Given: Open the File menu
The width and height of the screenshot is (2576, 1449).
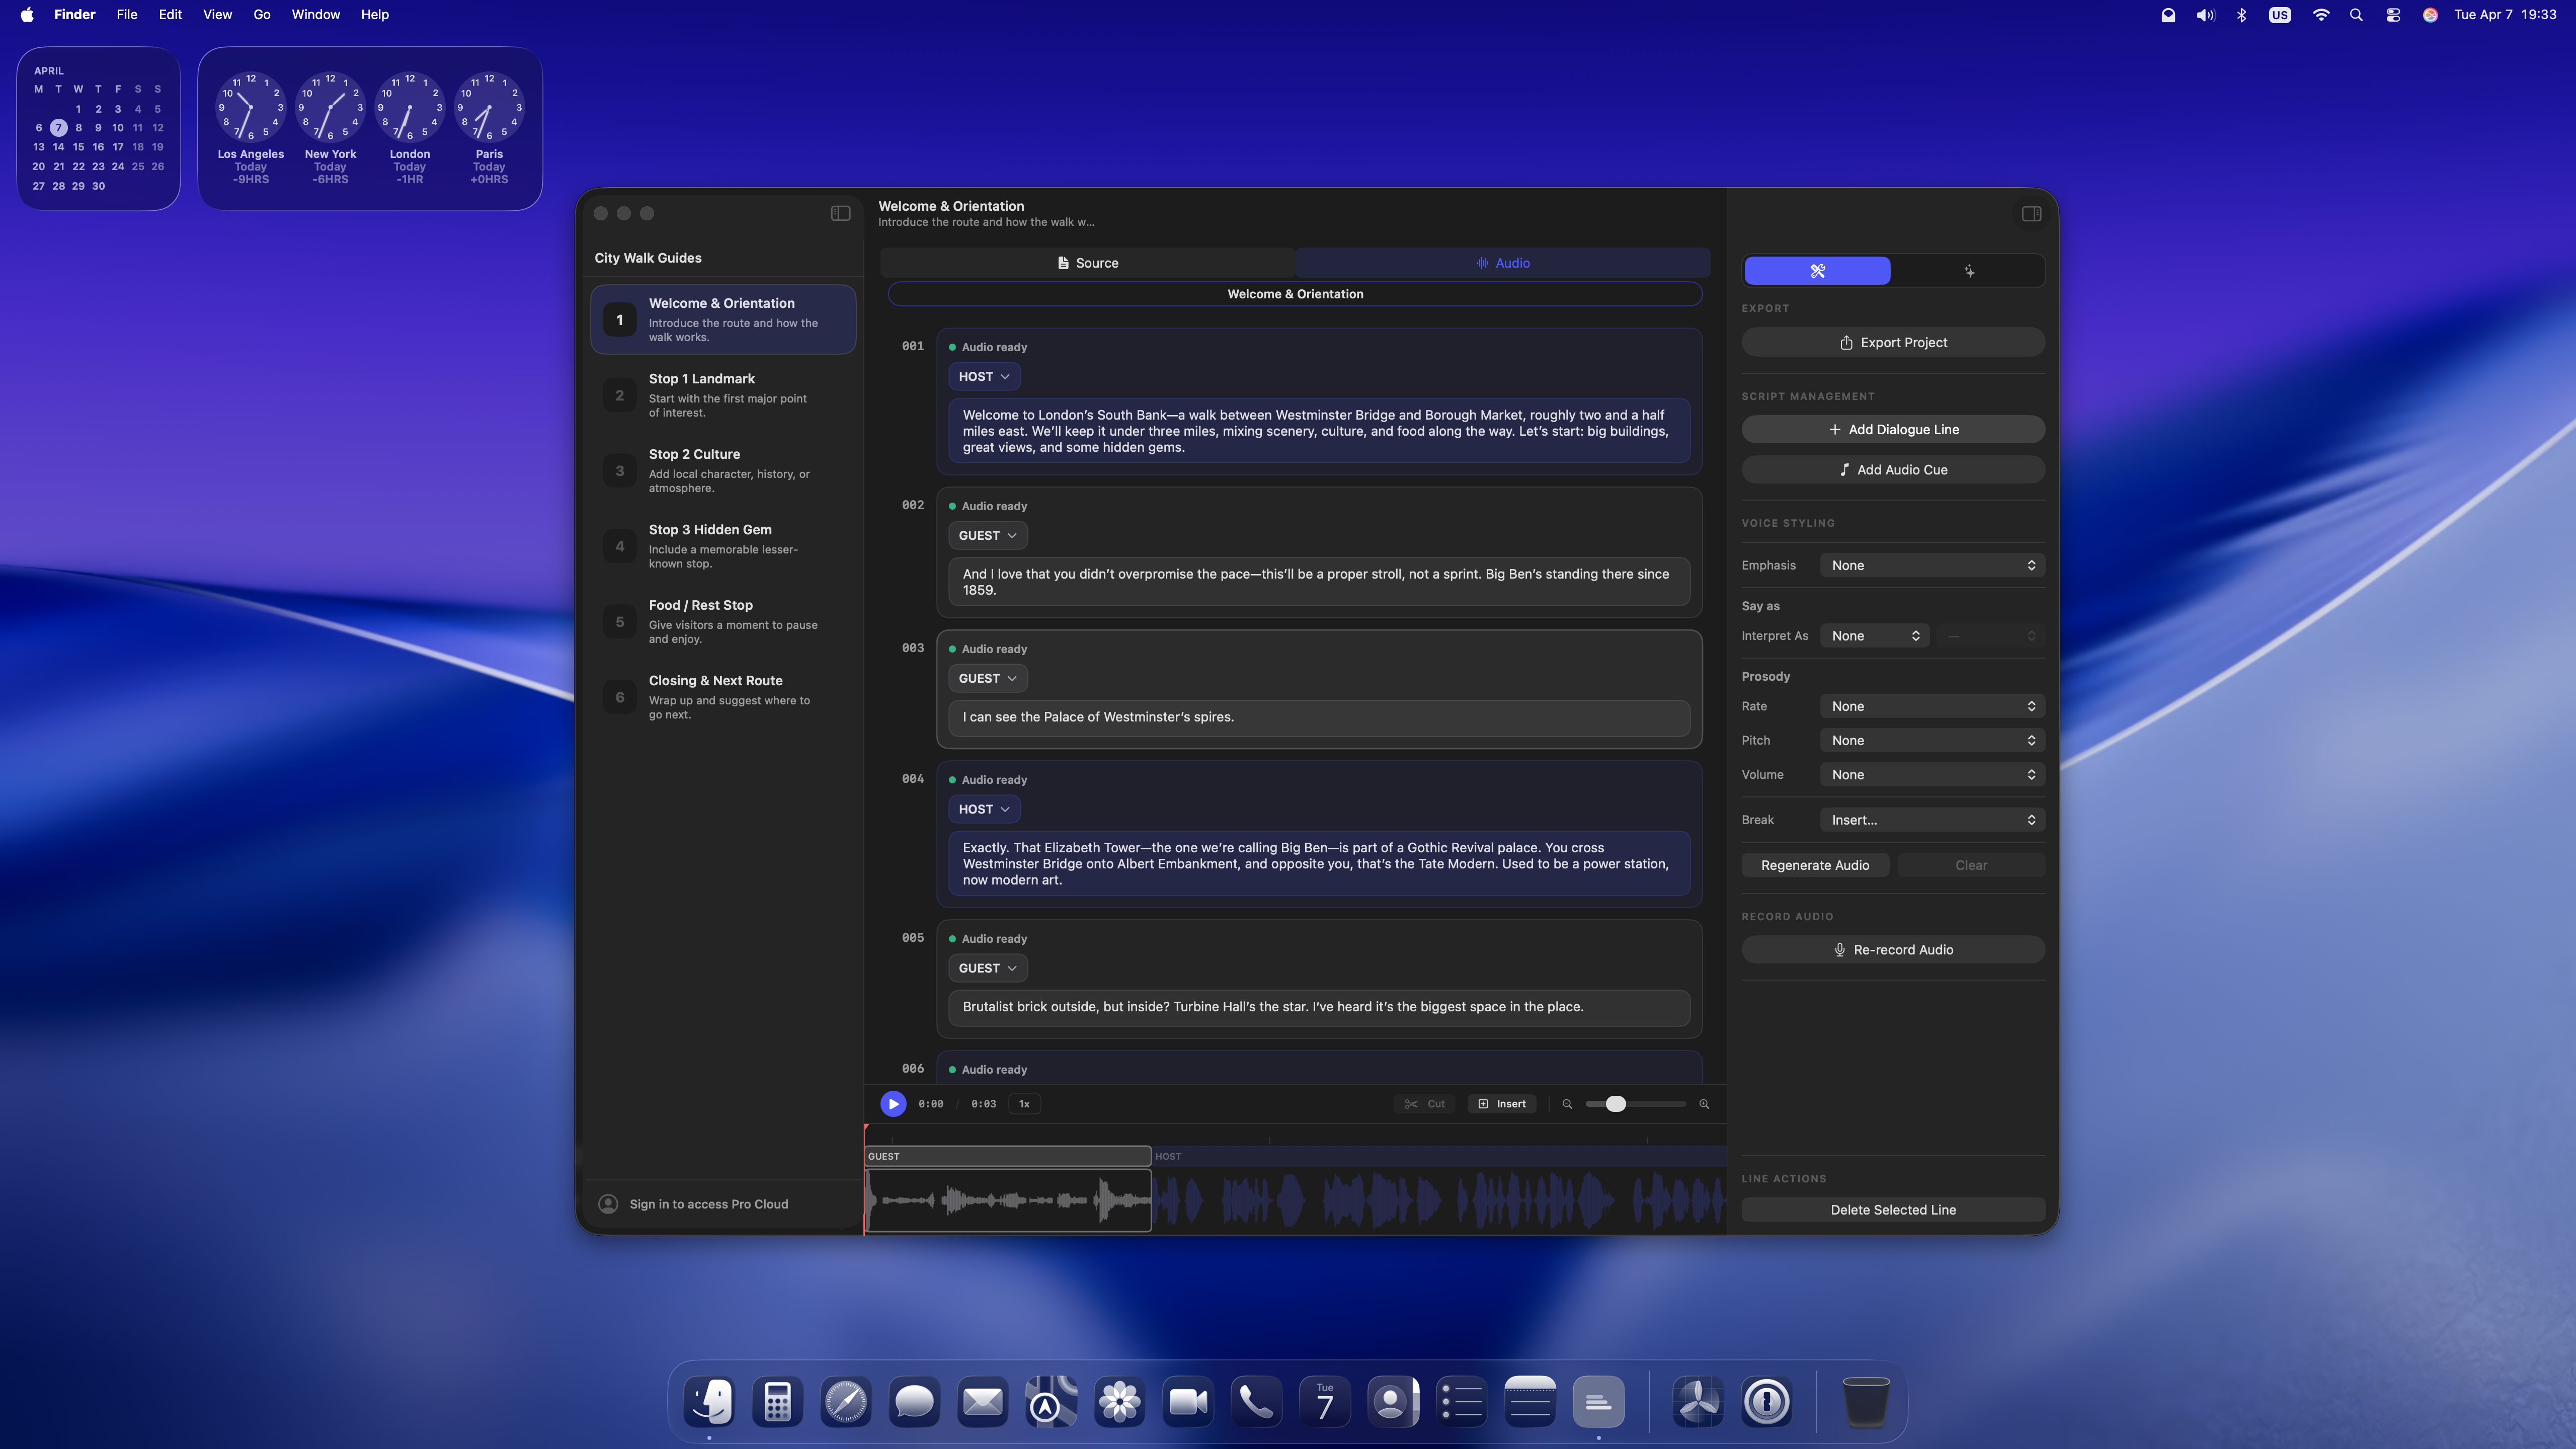Looking at the screenshot, I should coord(126,15).
